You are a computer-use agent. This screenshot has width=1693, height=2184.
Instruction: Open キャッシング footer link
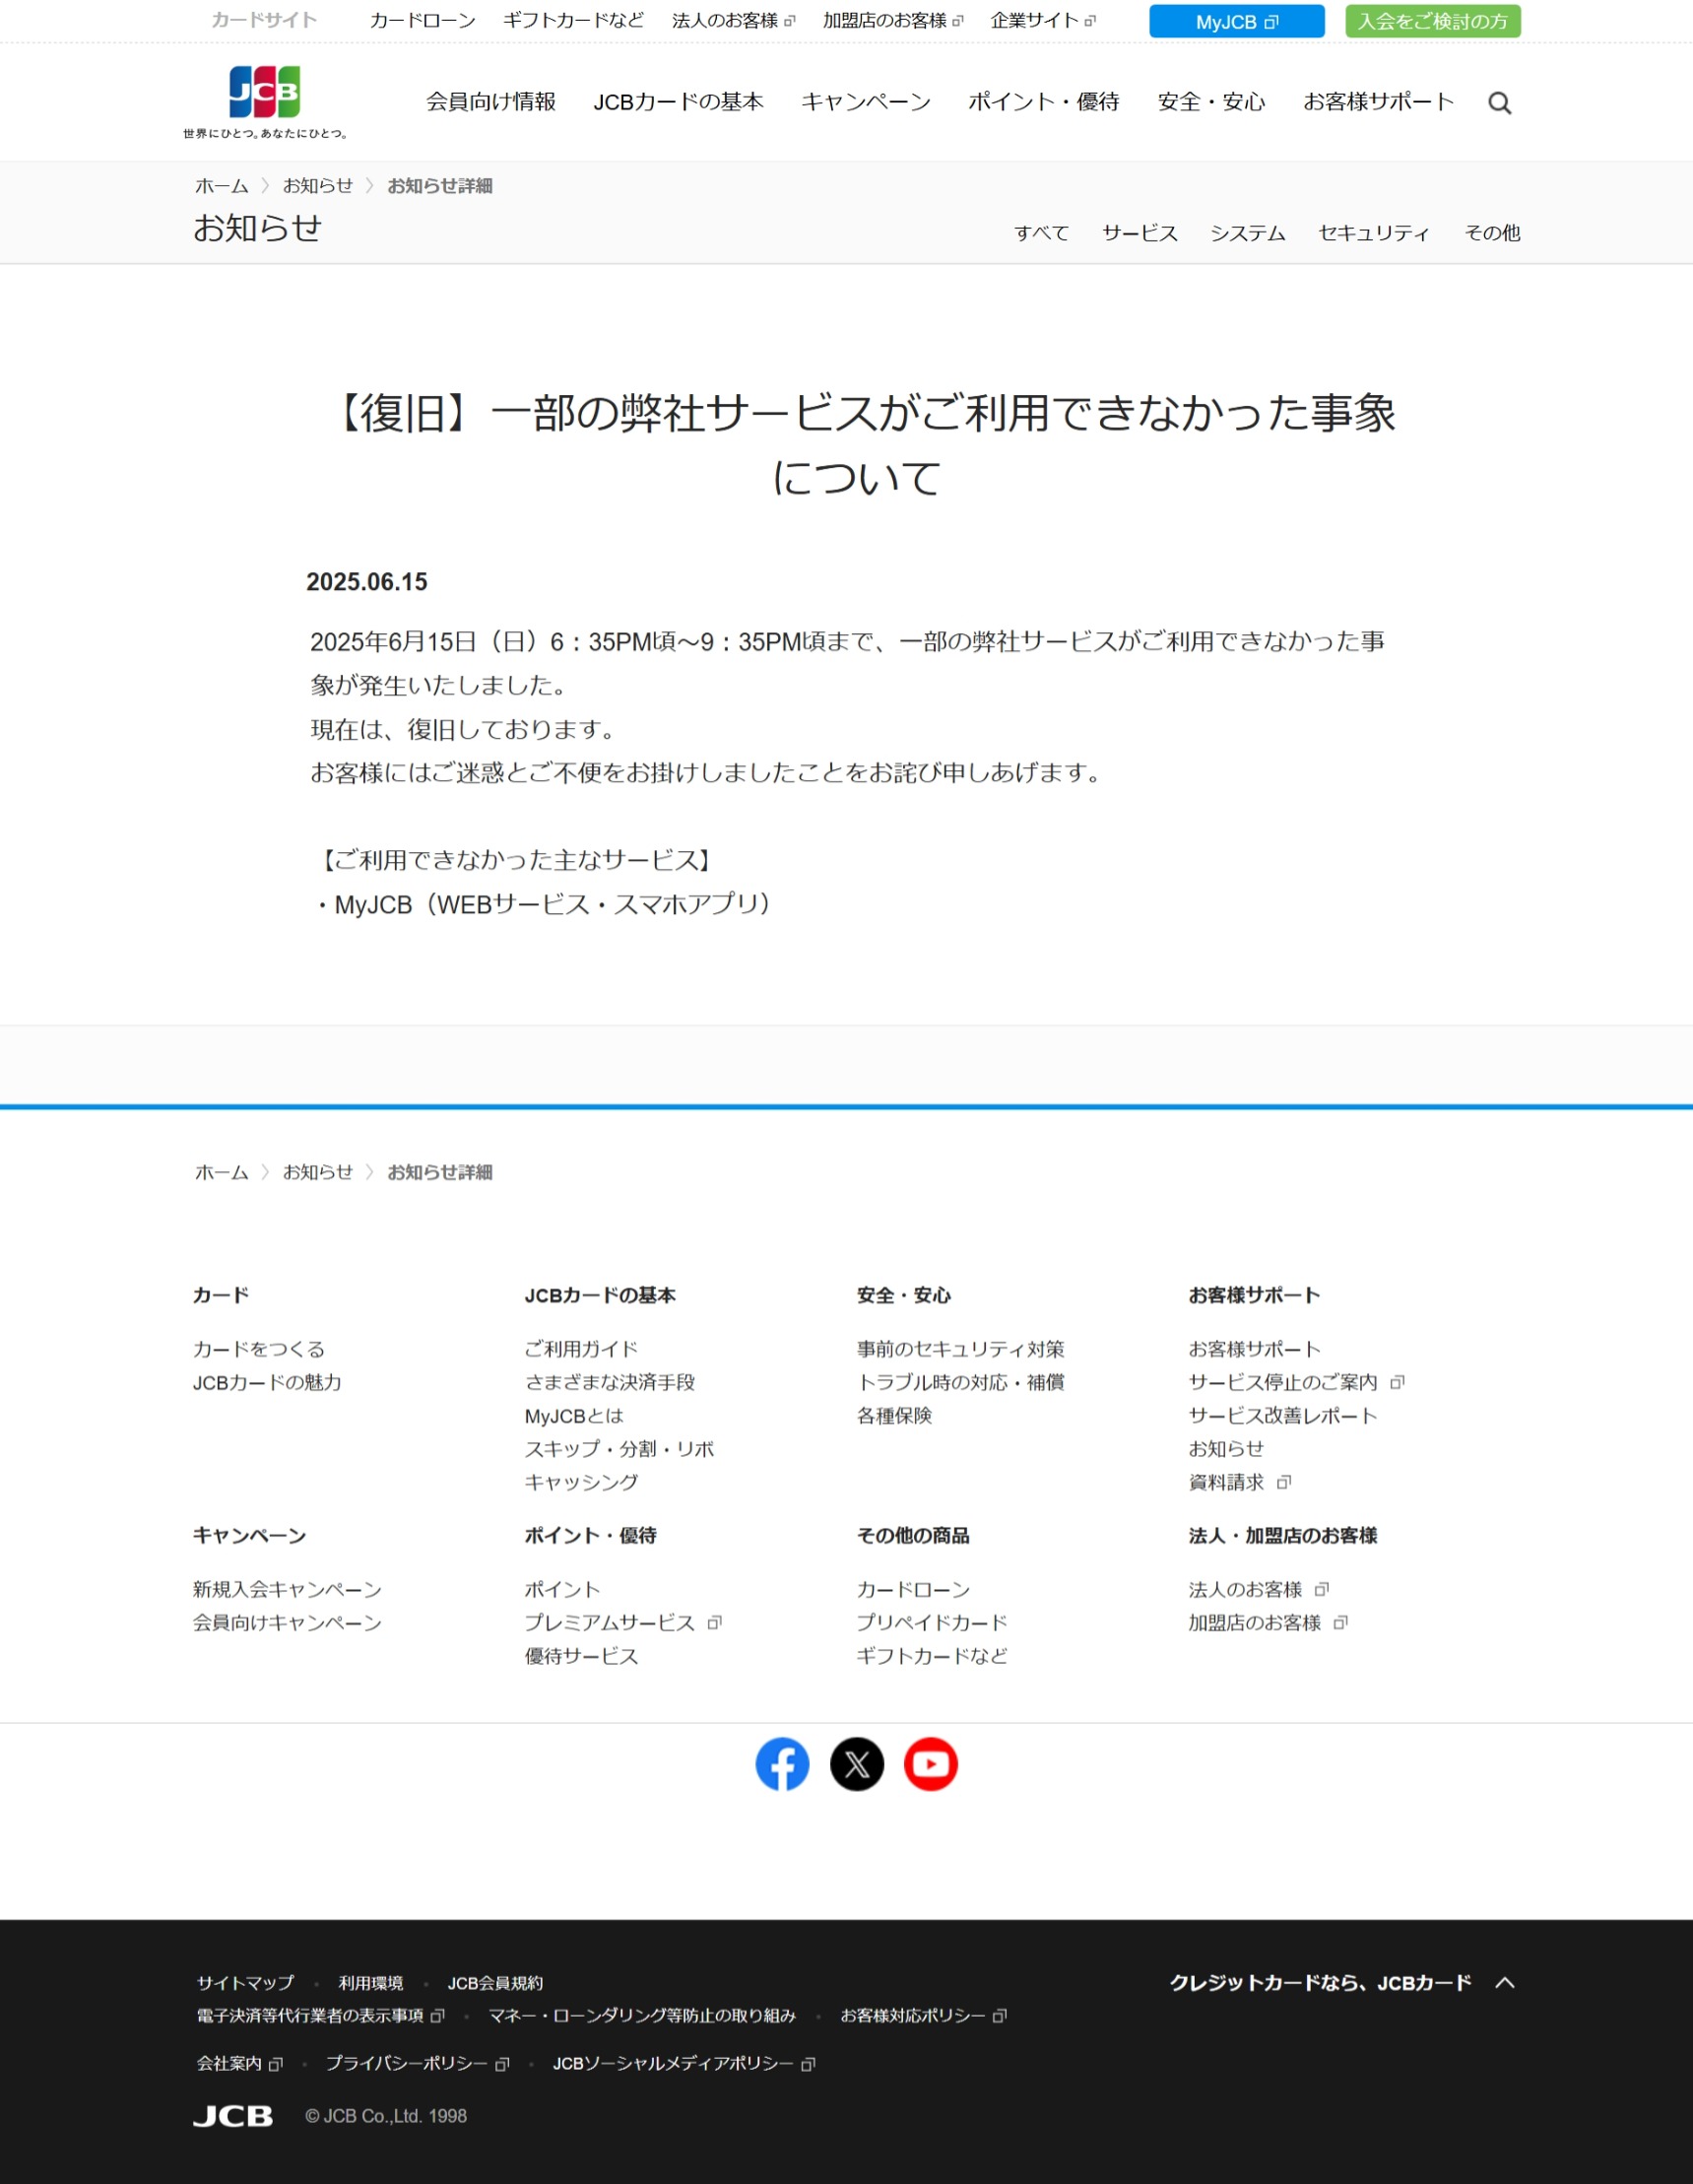[x=581, y=1482]
